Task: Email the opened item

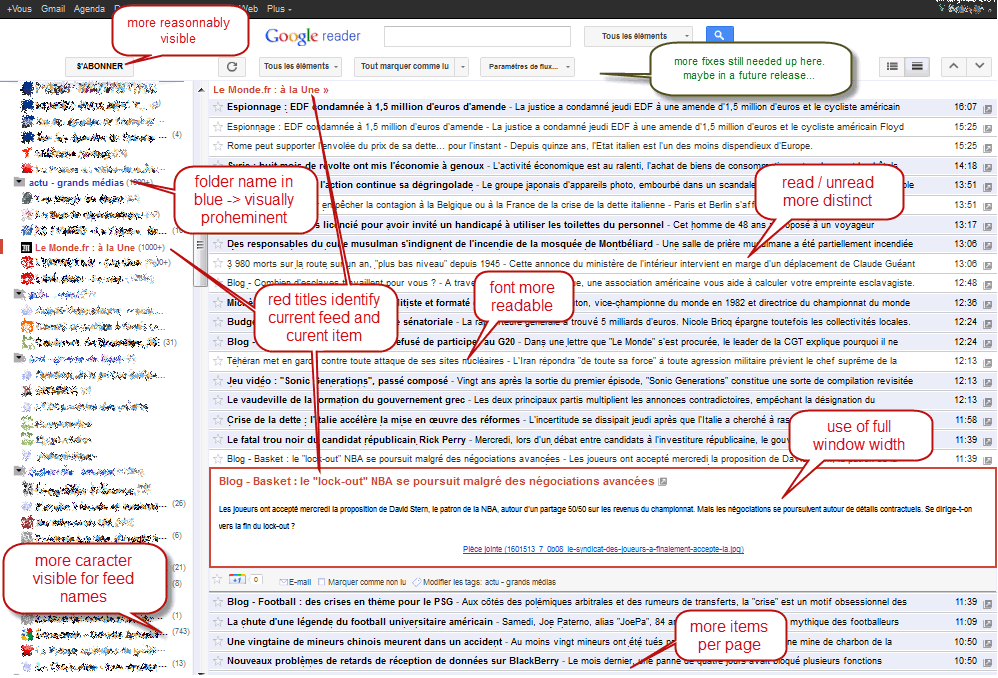Action: (295, 582)
